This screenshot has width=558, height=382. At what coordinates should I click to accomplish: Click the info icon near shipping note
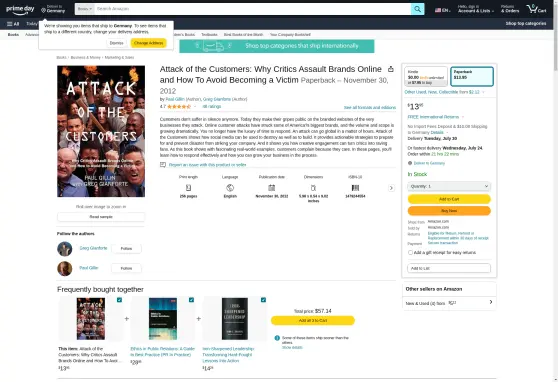click(x=277, y=338)
